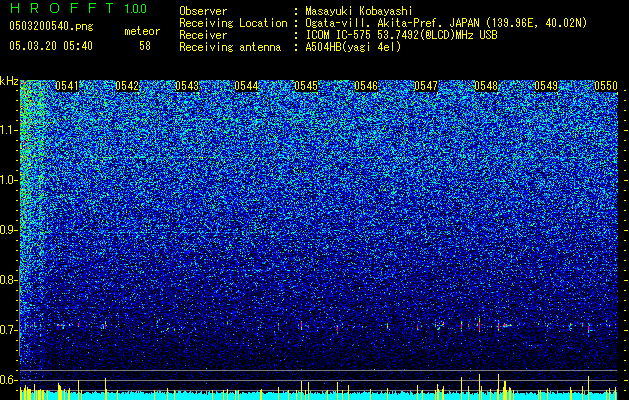Click the 0.6 frequency axis label

(9, 380)
